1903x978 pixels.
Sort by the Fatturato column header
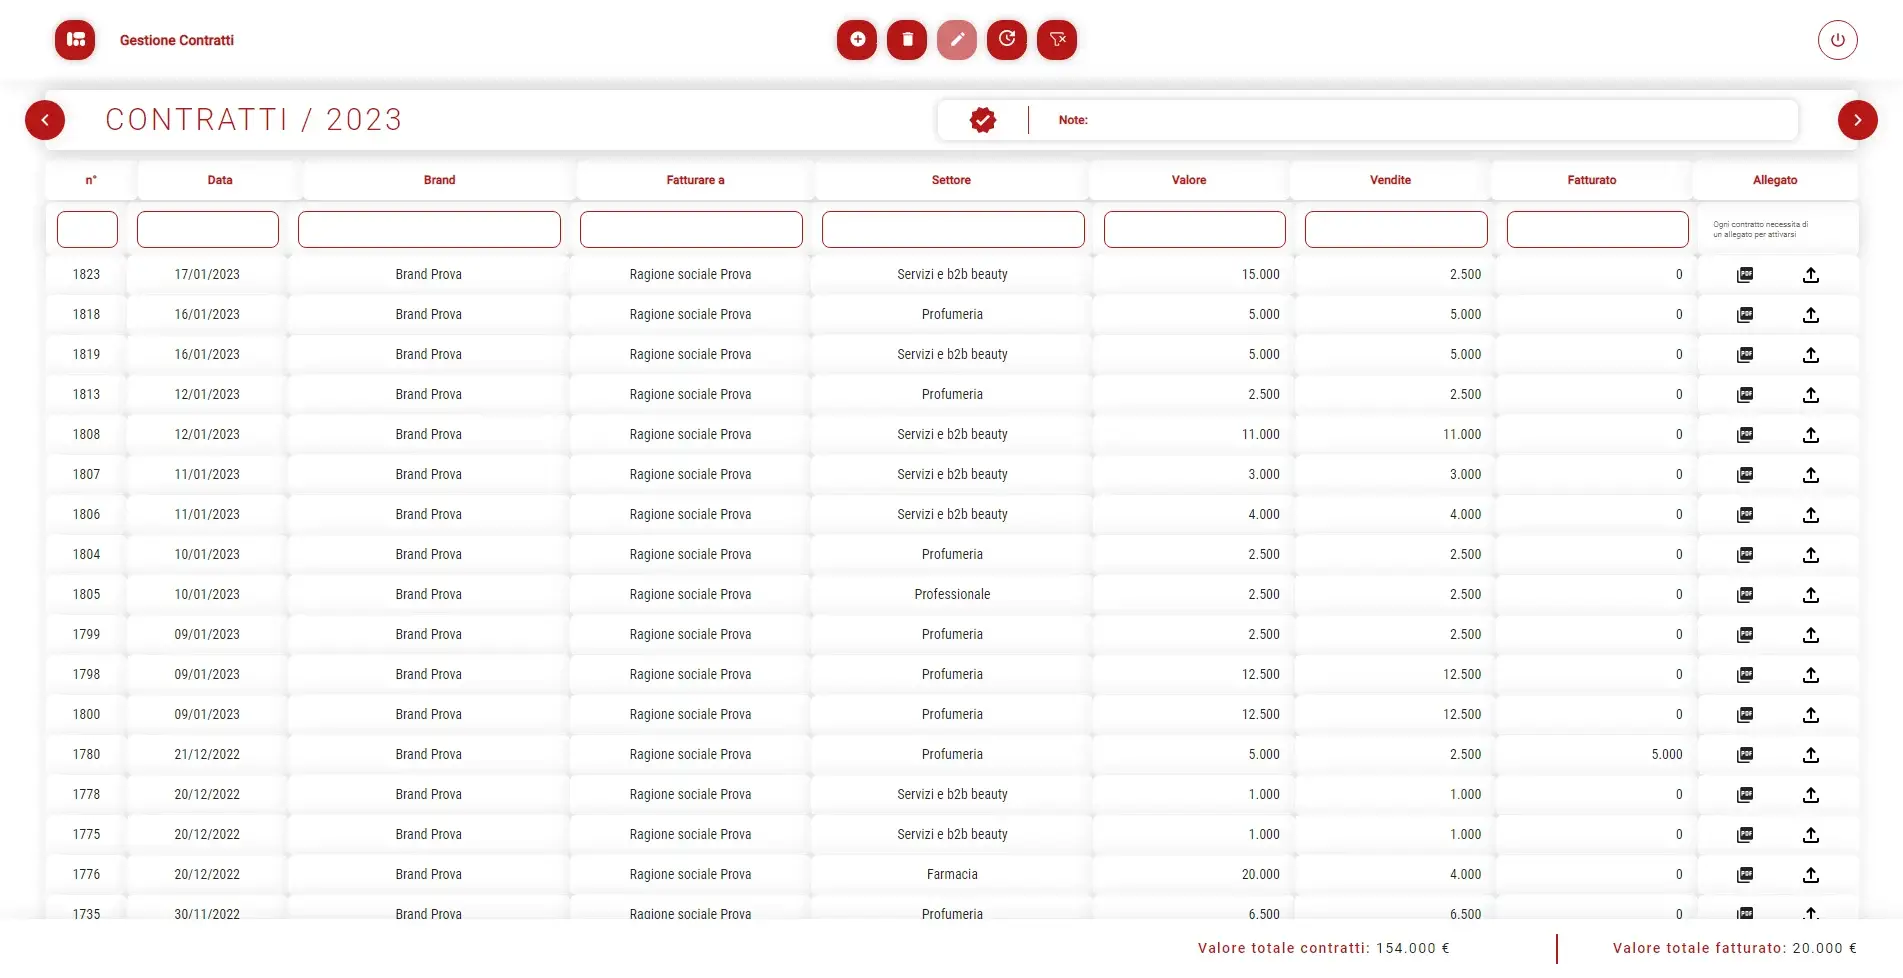tap(1592, 180)
